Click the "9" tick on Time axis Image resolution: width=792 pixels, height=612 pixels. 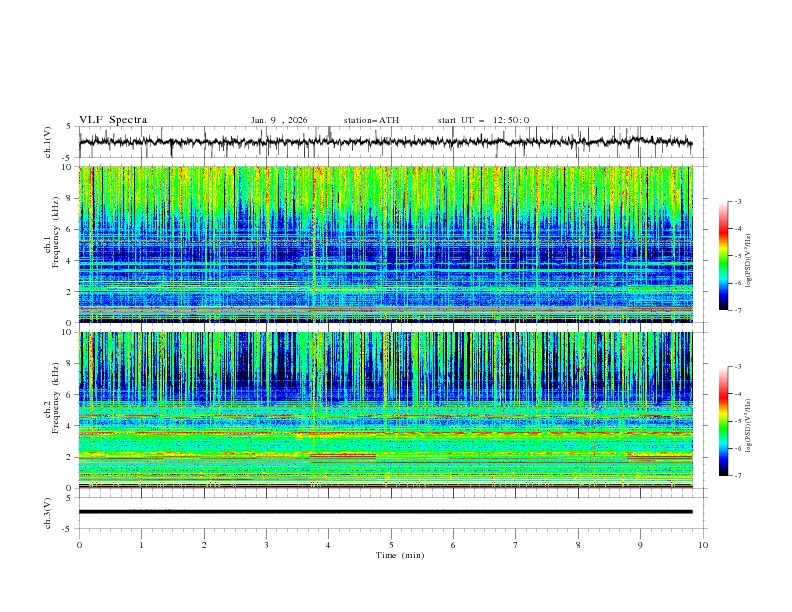point(640,545)
